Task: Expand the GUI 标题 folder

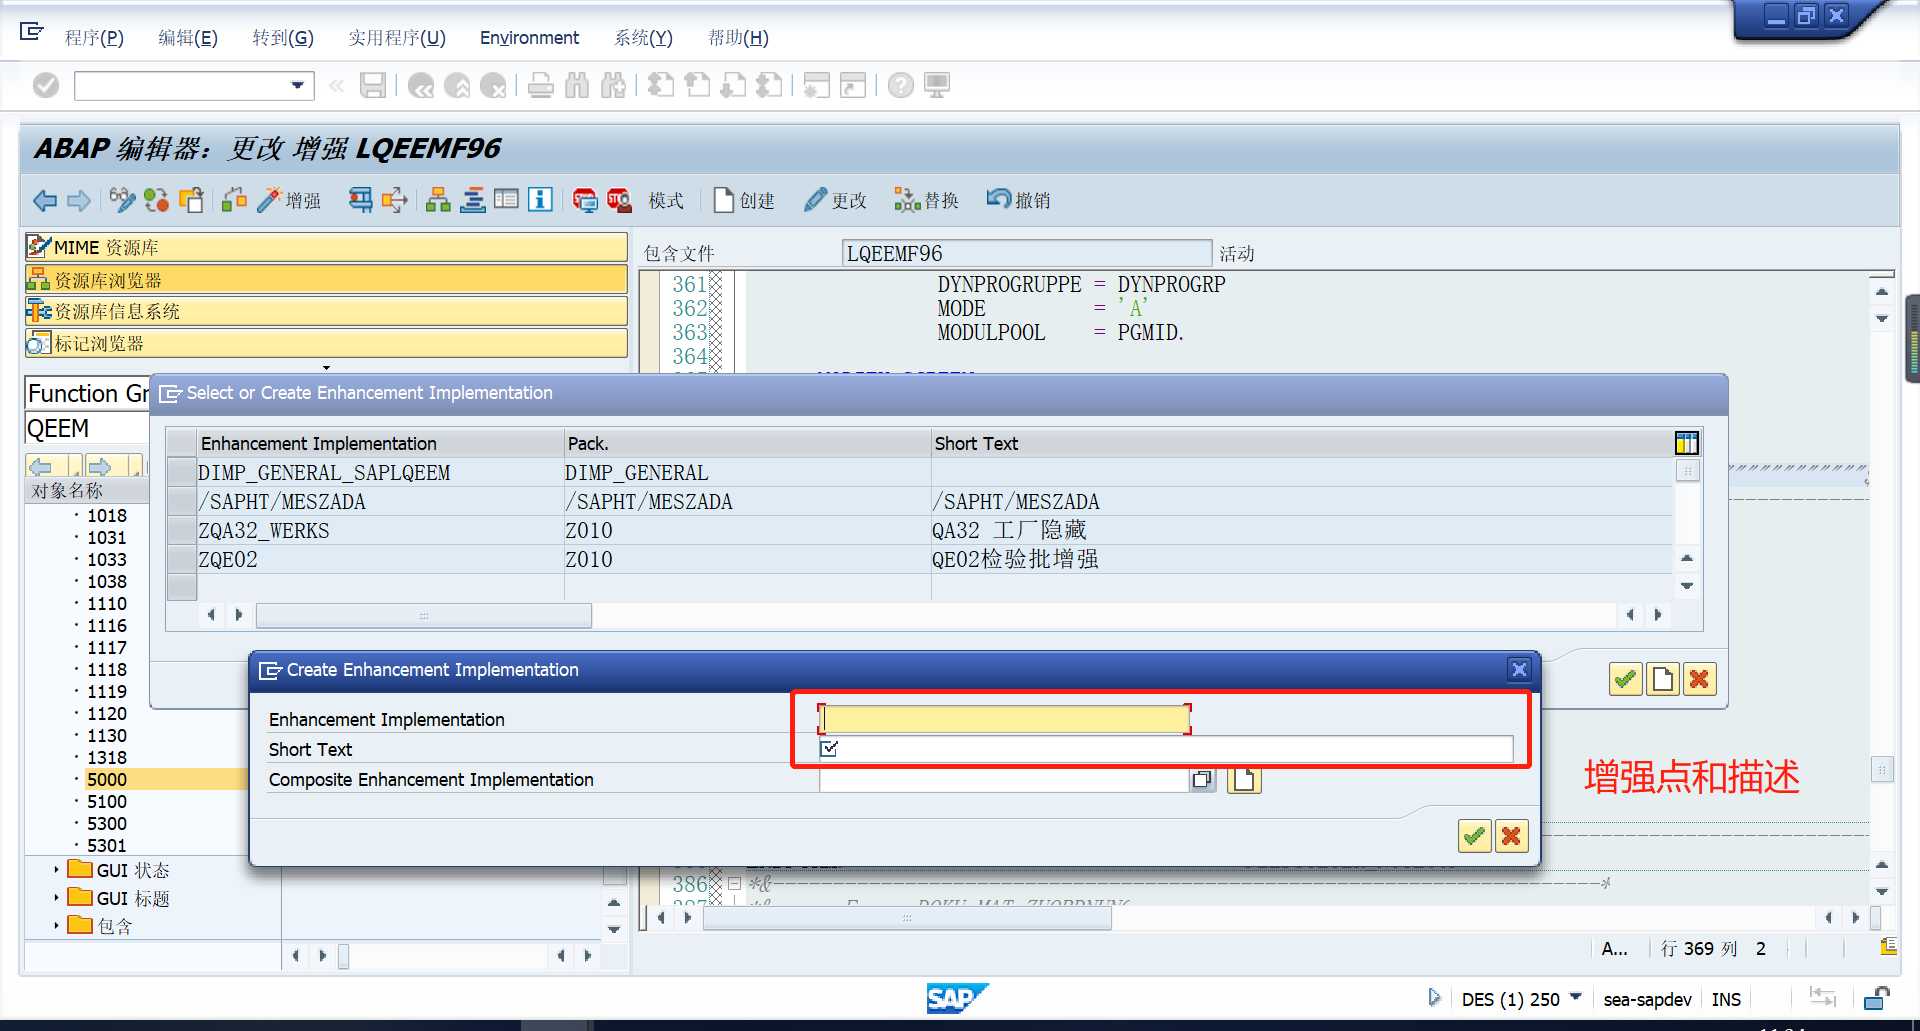Action: (56, 898)
